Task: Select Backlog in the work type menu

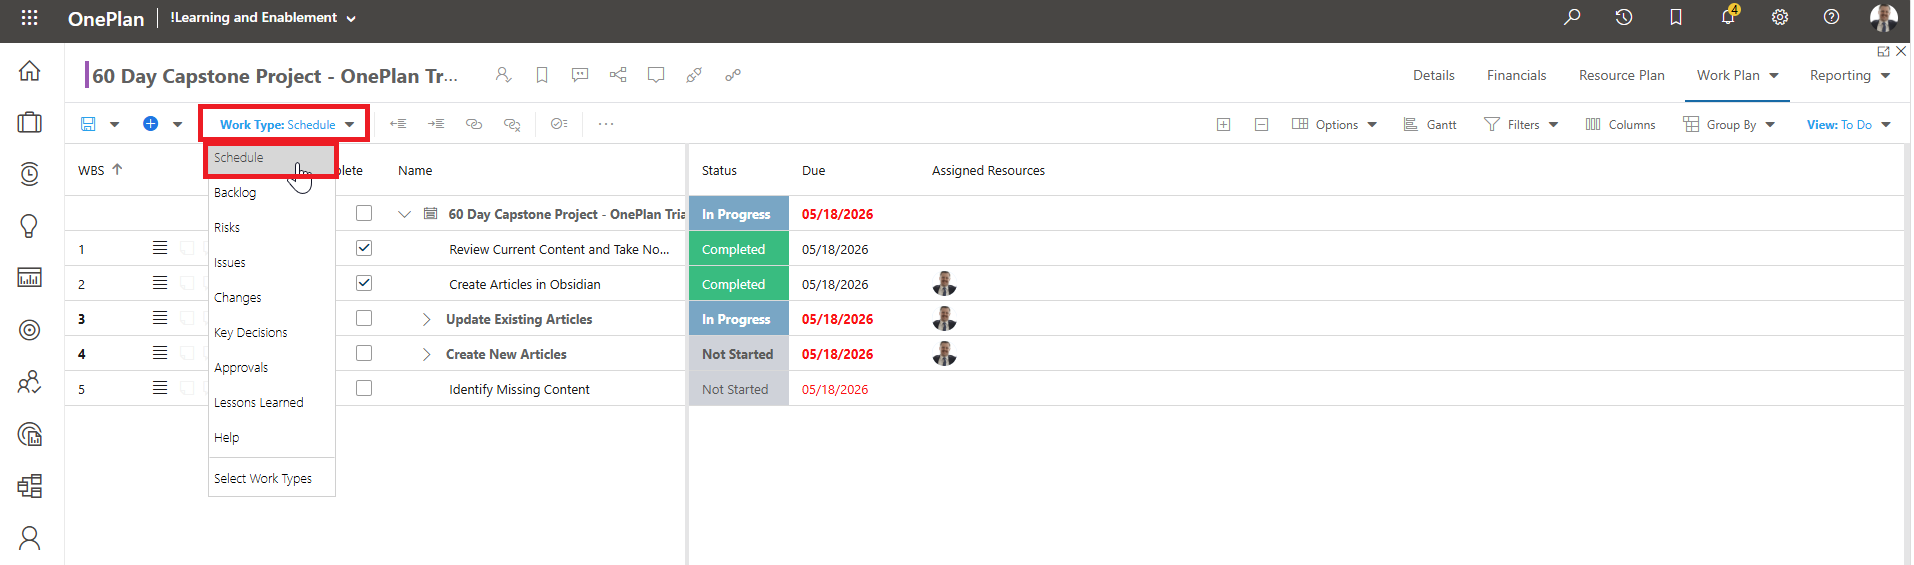Action: click(x=271, y=193)
